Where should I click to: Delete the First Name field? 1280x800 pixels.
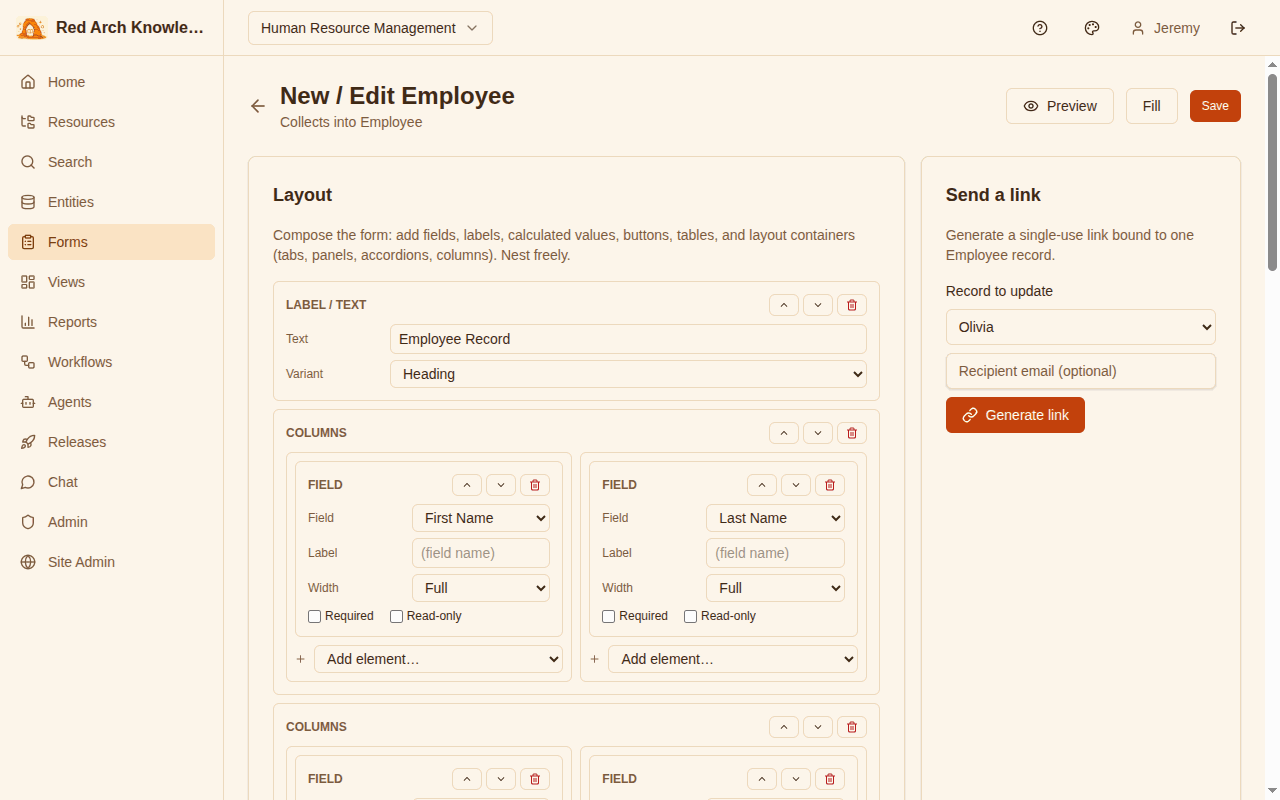click(x=535, y=485)
